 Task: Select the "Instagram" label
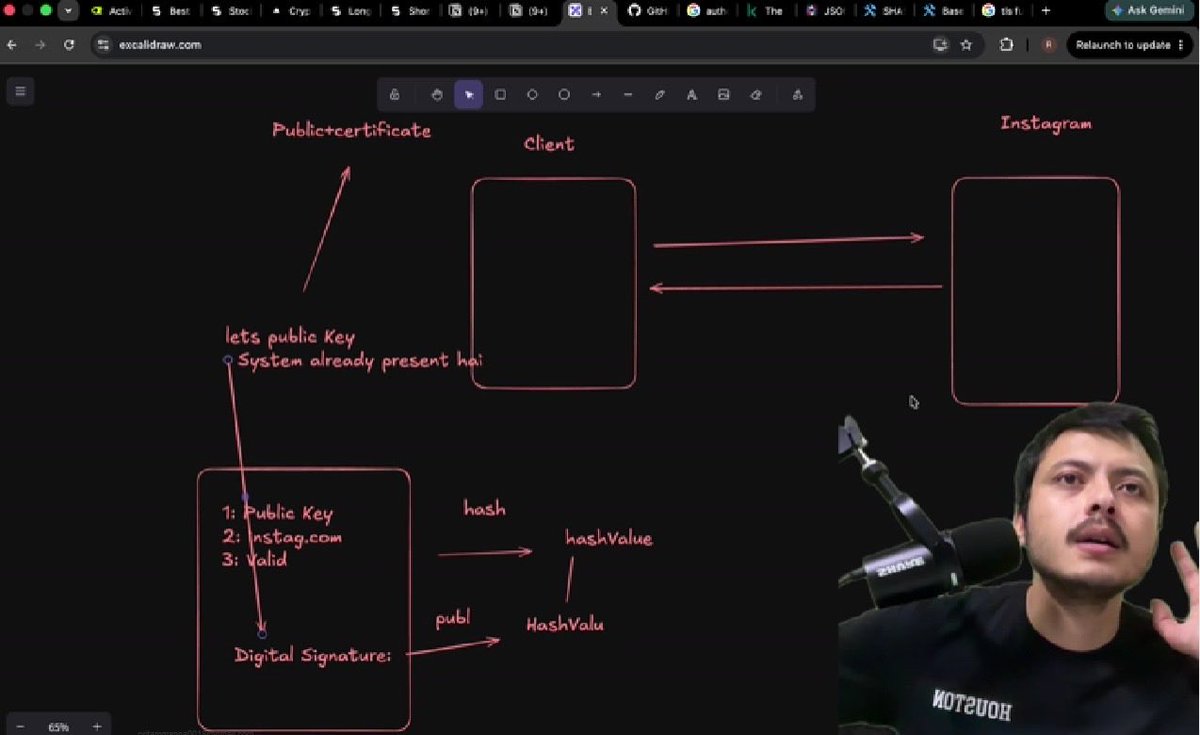pyautogui.click(x=1046, y=124)
